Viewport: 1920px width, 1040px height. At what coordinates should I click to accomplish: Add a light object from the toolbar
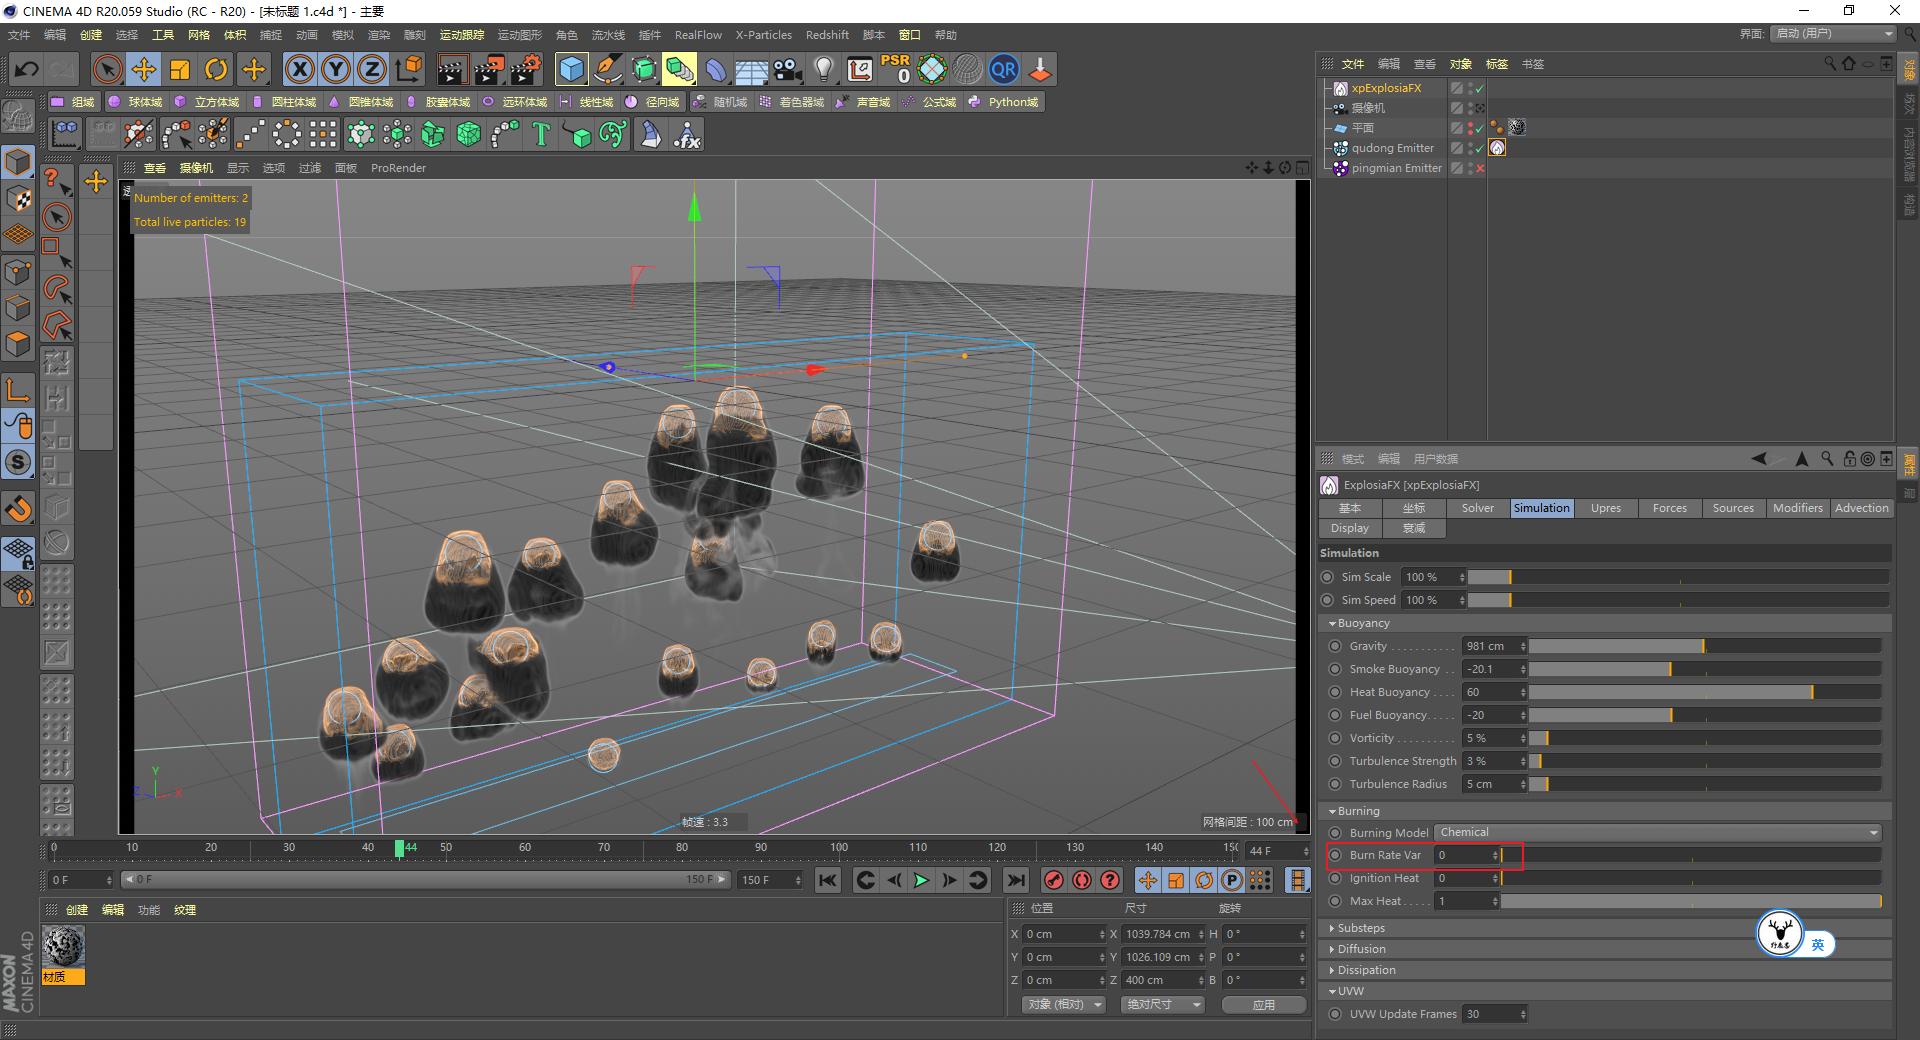pyautogui.click(x=824, y=70)
